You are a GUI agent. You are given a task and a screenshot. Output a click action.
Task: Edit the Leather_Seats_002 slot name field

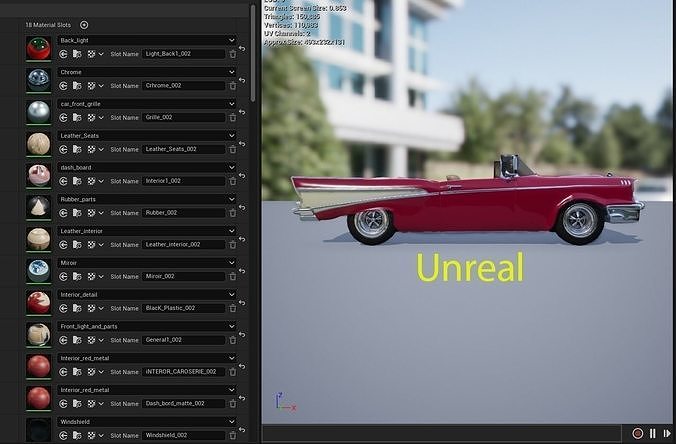click(184, 149)
